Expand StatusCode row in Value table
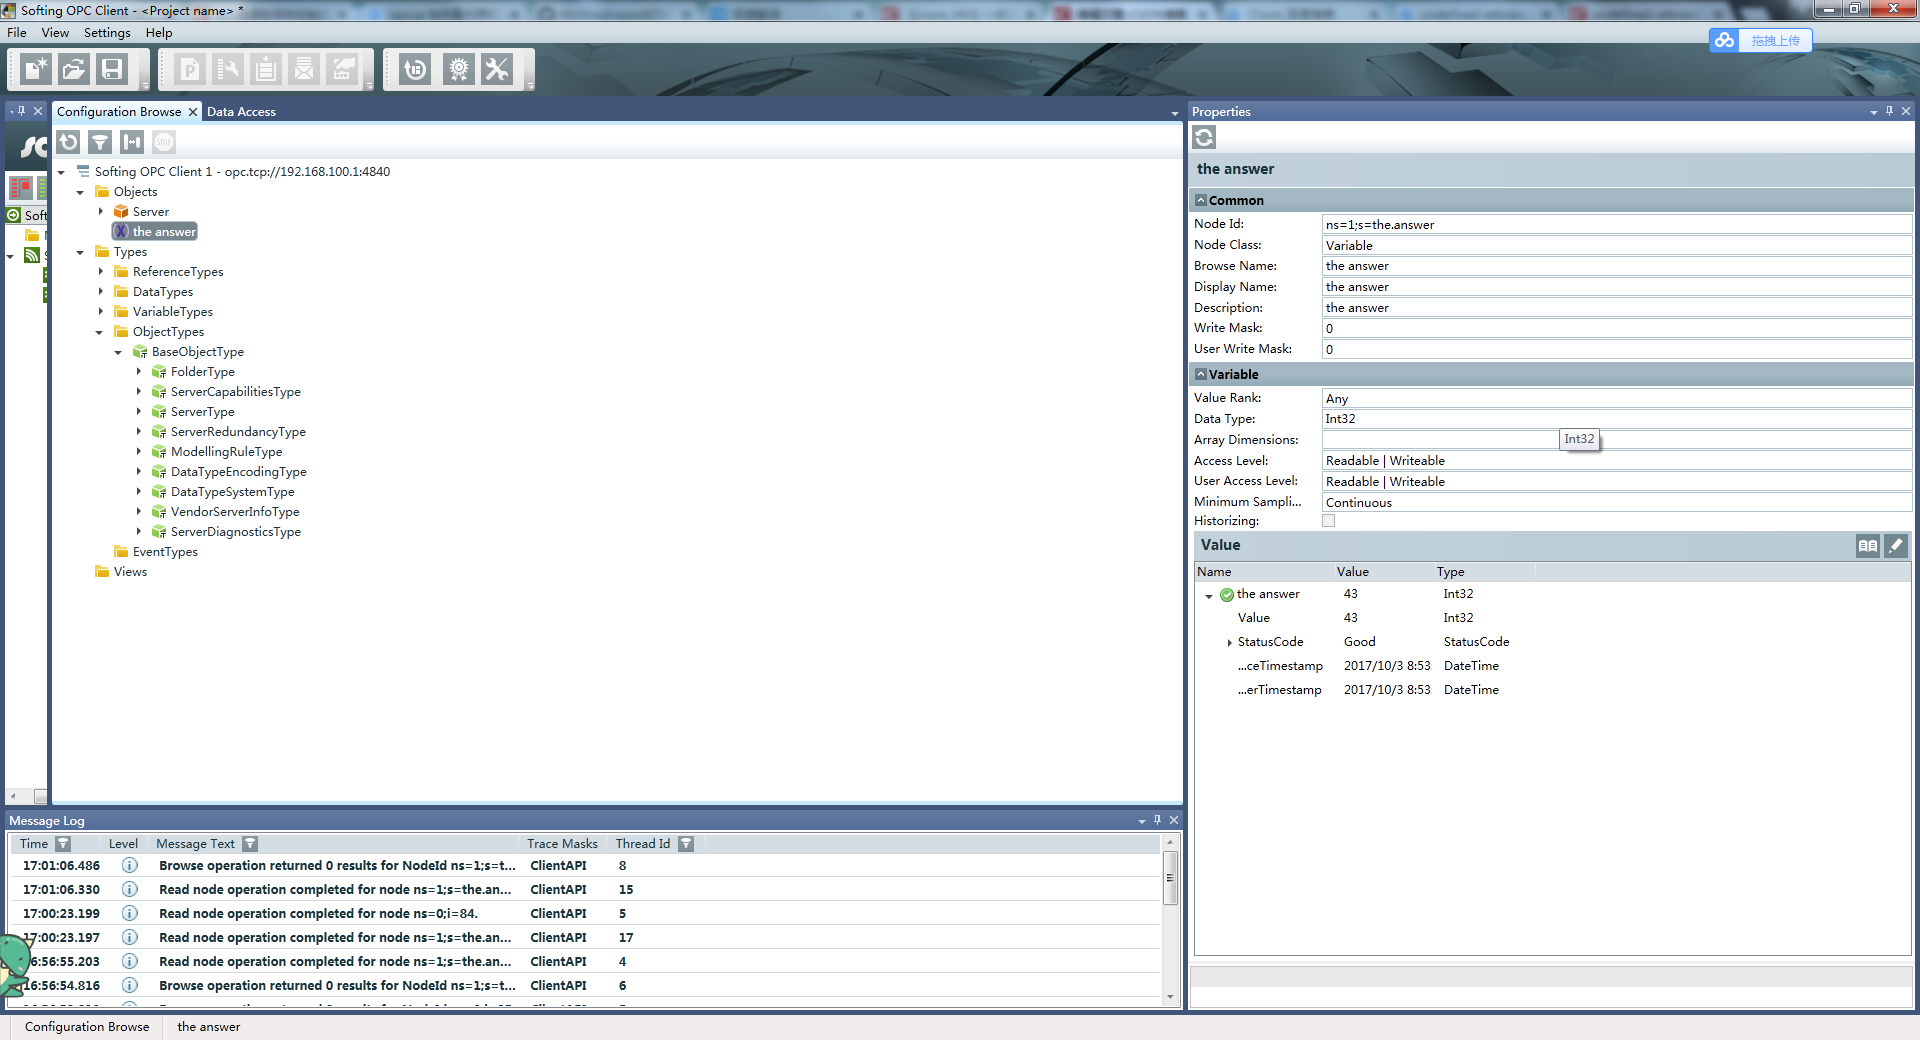1920x1040 pixels. coord(1229,642)
